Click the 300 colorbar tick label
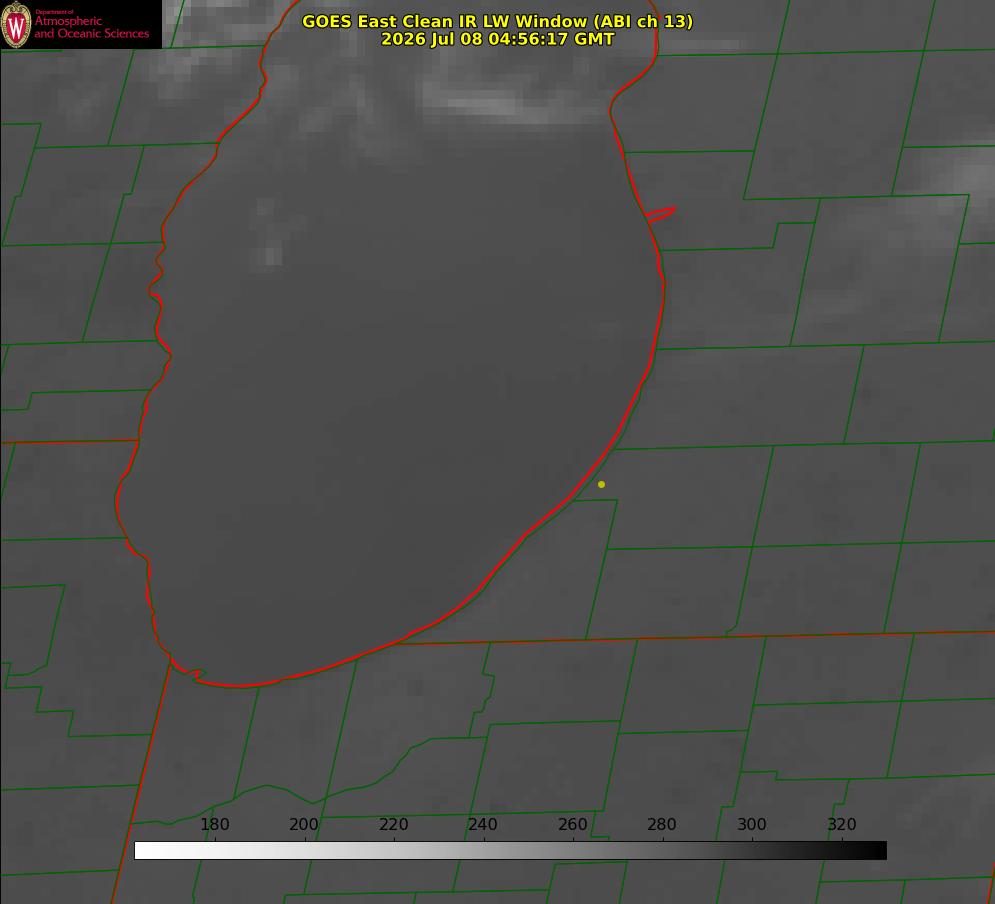 [x=752, y=824]
